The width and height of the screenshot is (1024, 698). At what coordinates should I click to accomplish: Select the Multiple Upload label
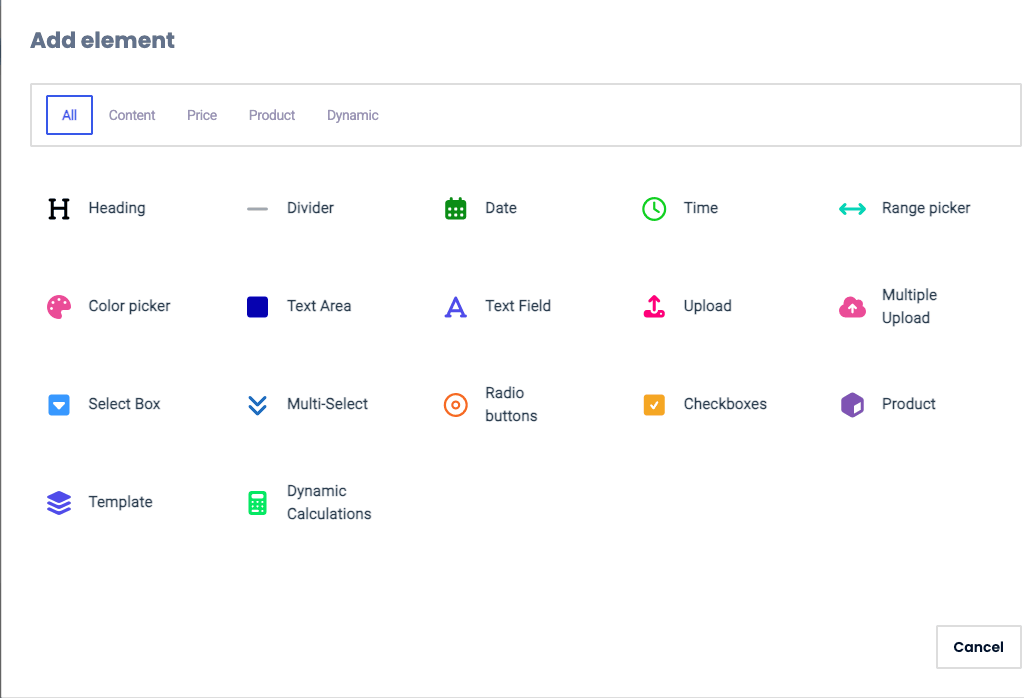point(909,306)
